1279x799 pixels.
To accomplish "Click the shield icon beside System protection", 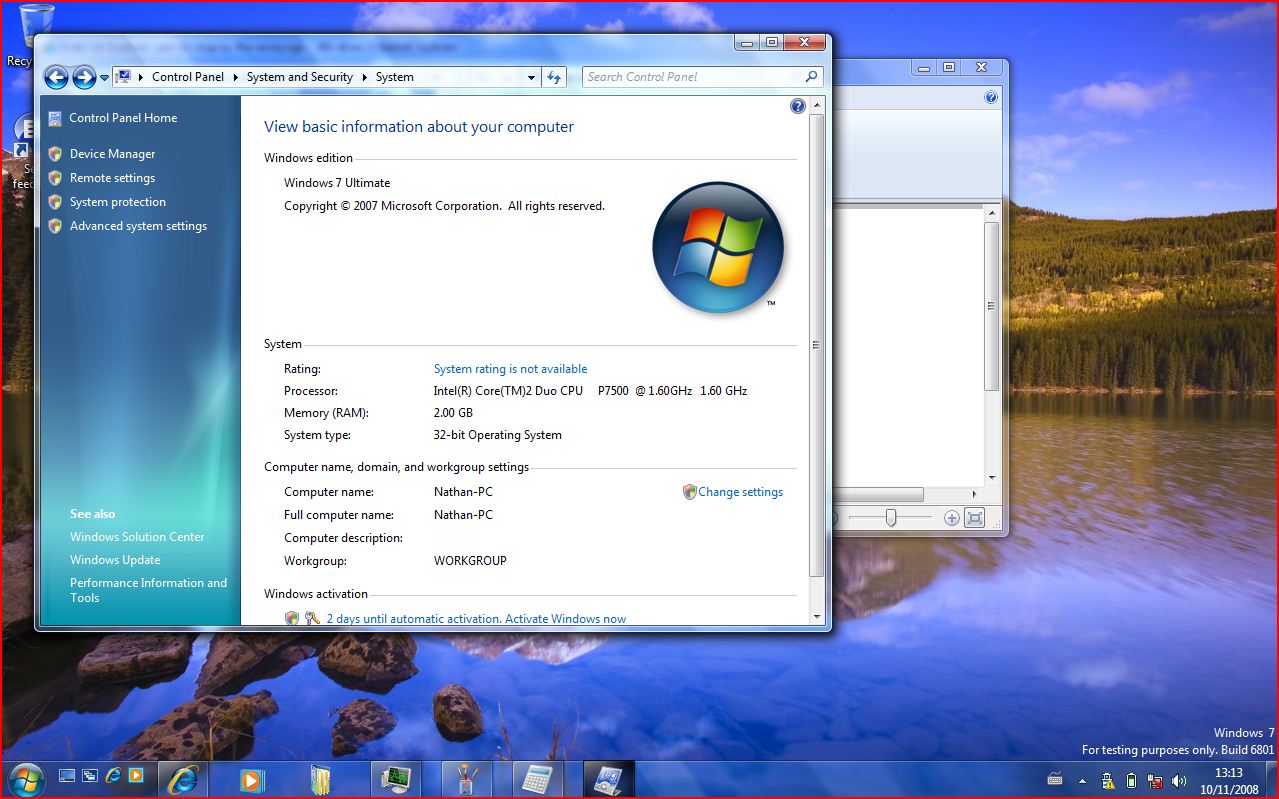I will point(55,202).
